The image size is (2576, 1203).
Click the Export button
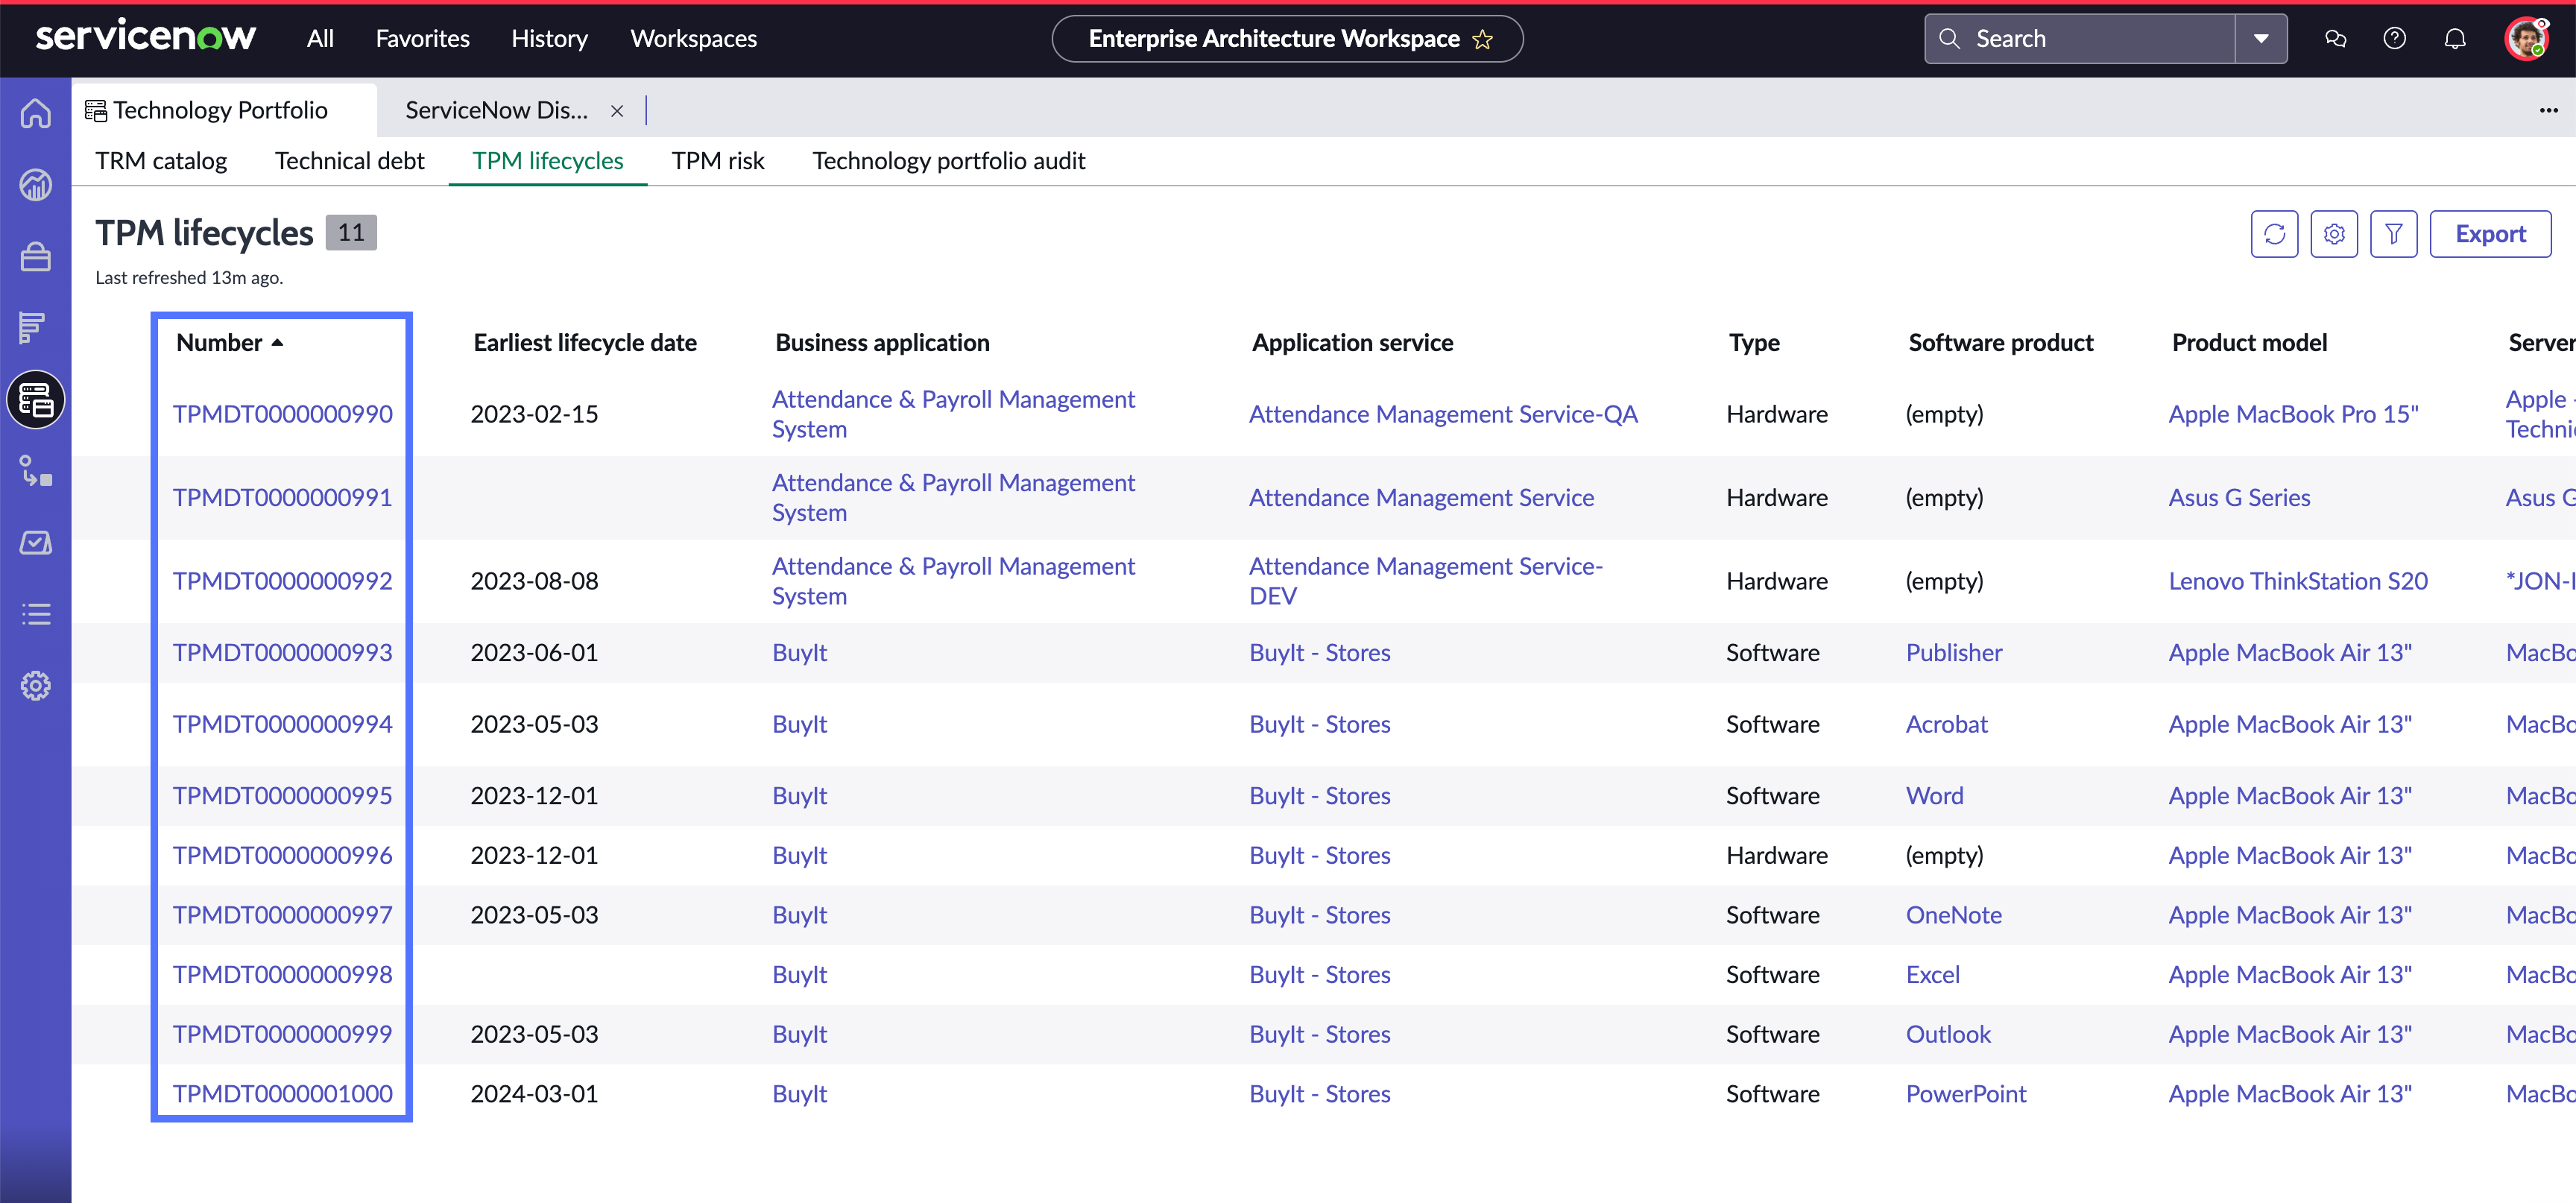click(2490, 233)
